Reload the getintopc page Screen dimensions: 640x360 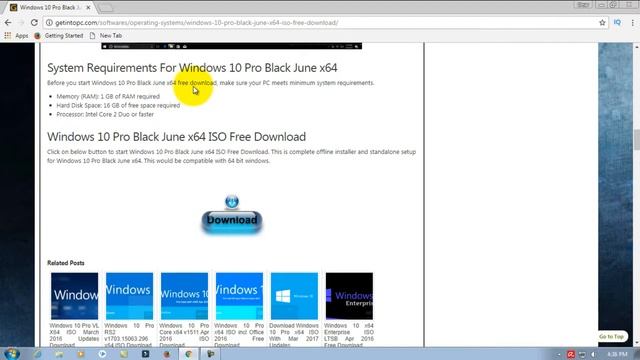34,23
